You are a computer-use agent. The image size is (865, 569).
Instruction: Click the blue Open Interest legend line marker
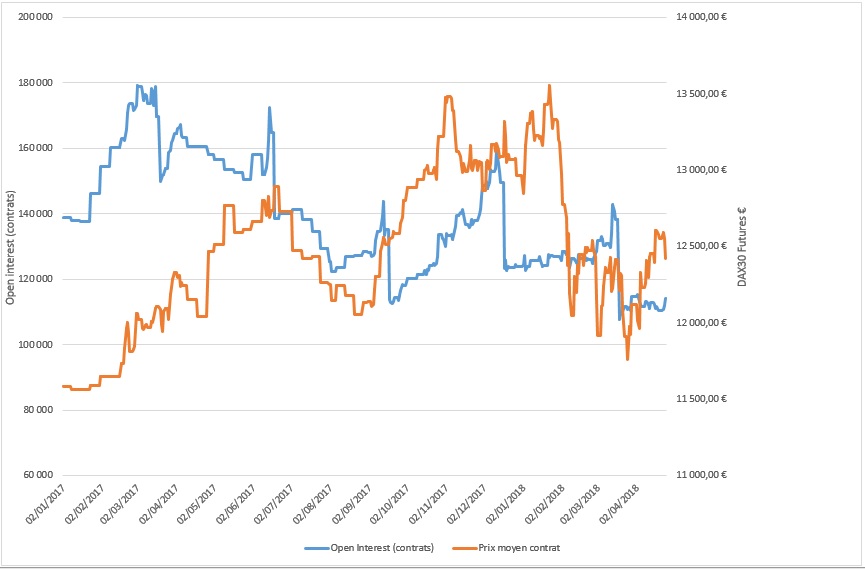[x=318, y=548]
